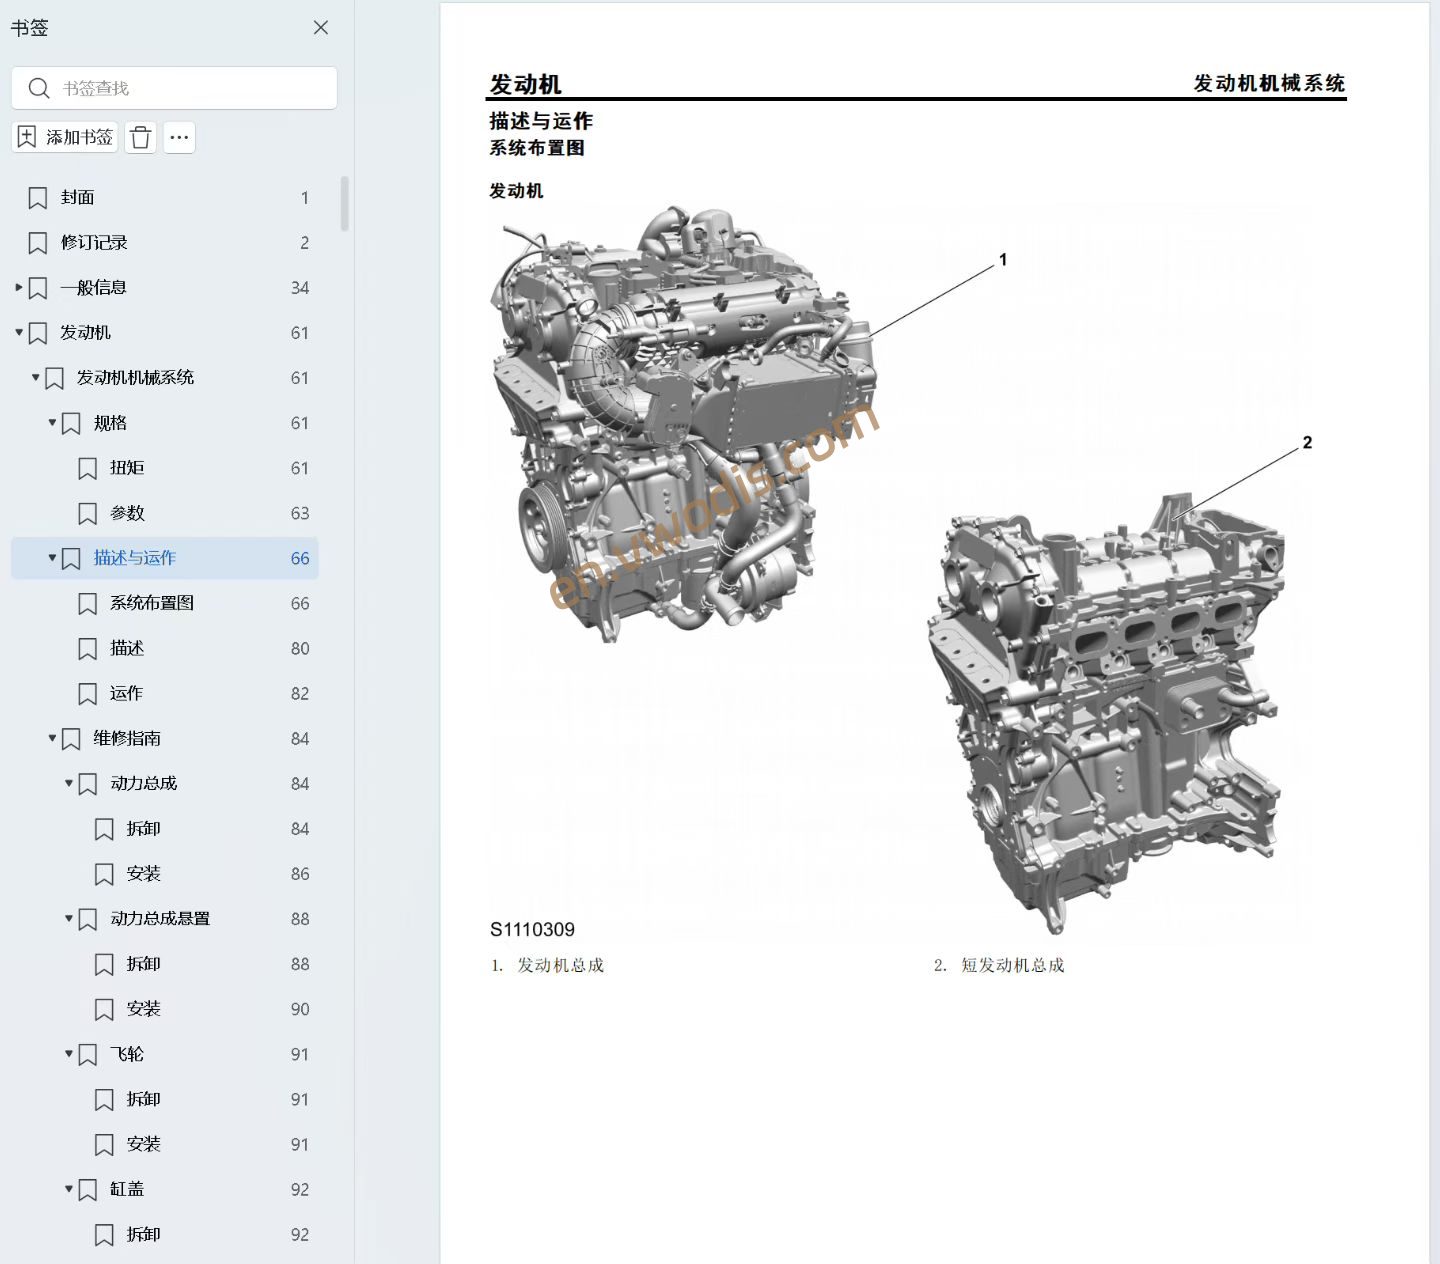The width and height of the screenshot is (1440, 1264).
Task: Click the short engine assembly image
Action: 1106,712
